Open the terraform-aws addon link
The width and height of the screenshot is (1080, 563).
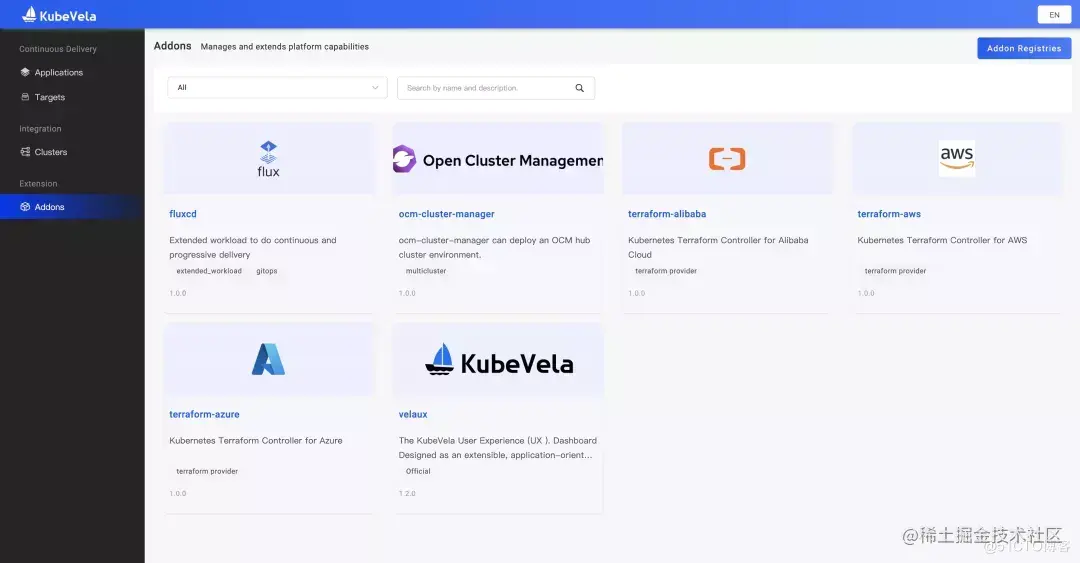tap(889, 214)
